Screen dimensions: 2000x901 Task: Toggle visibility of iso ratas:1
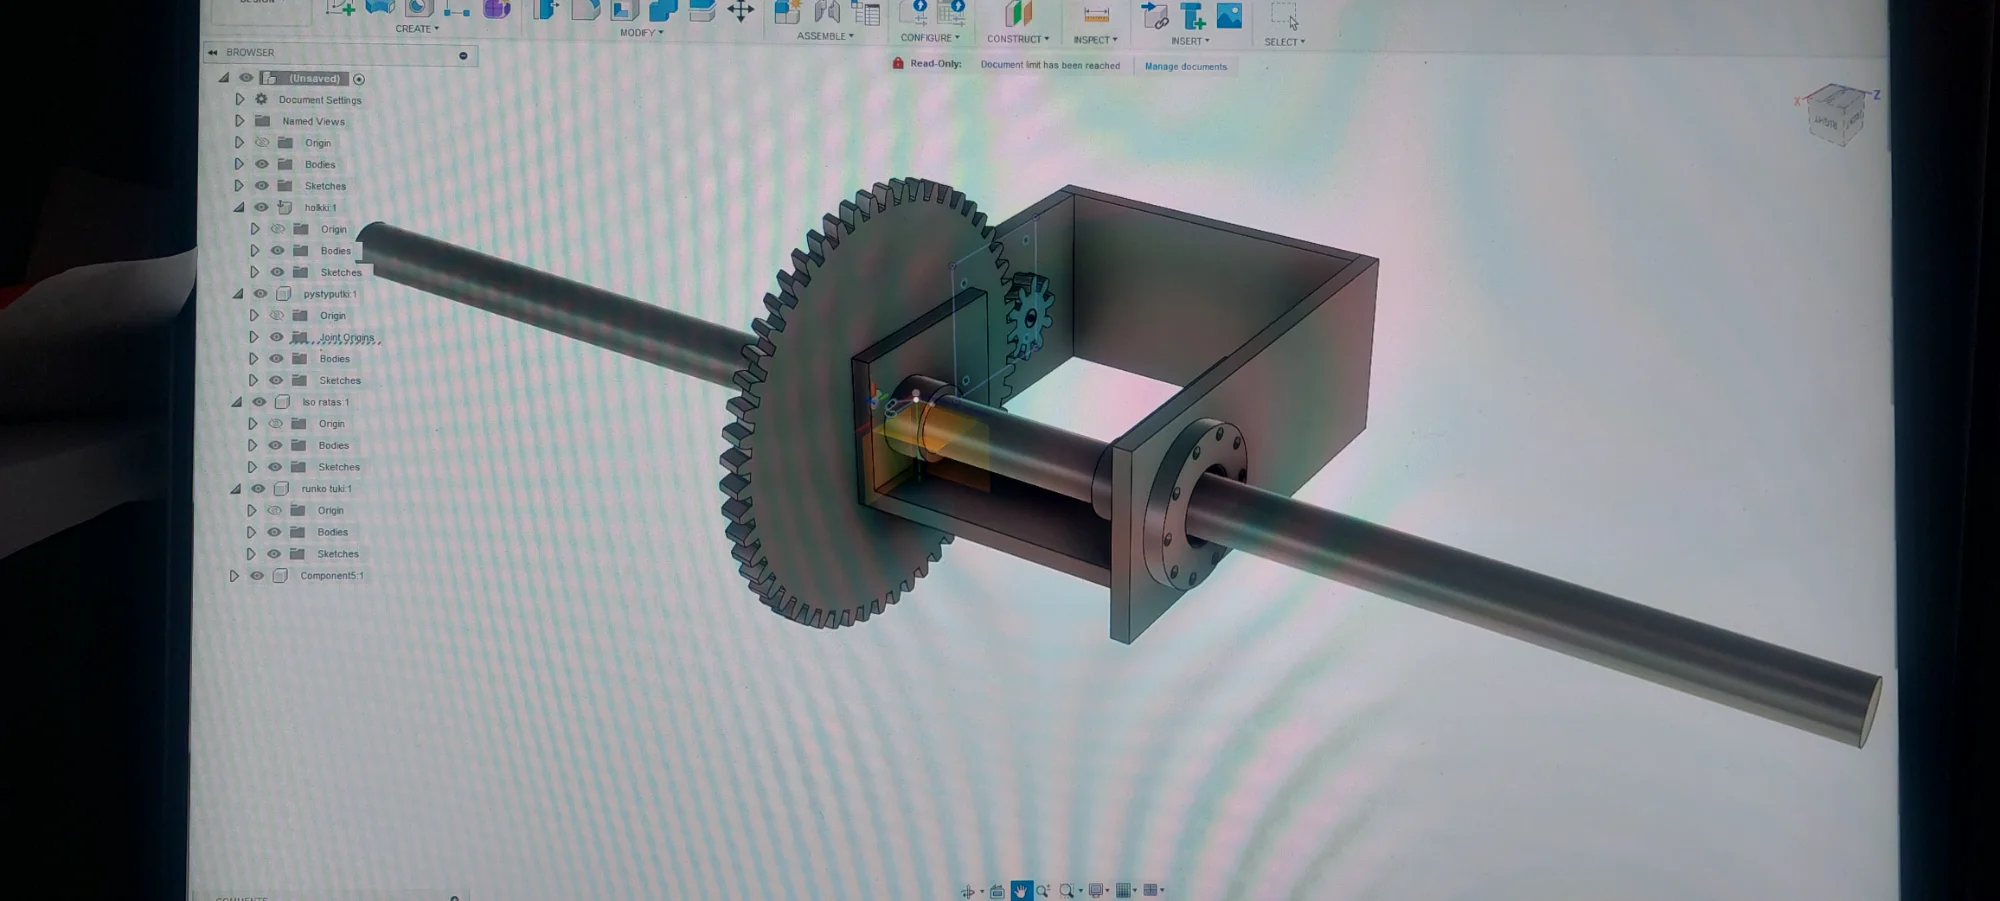[259, 402]
